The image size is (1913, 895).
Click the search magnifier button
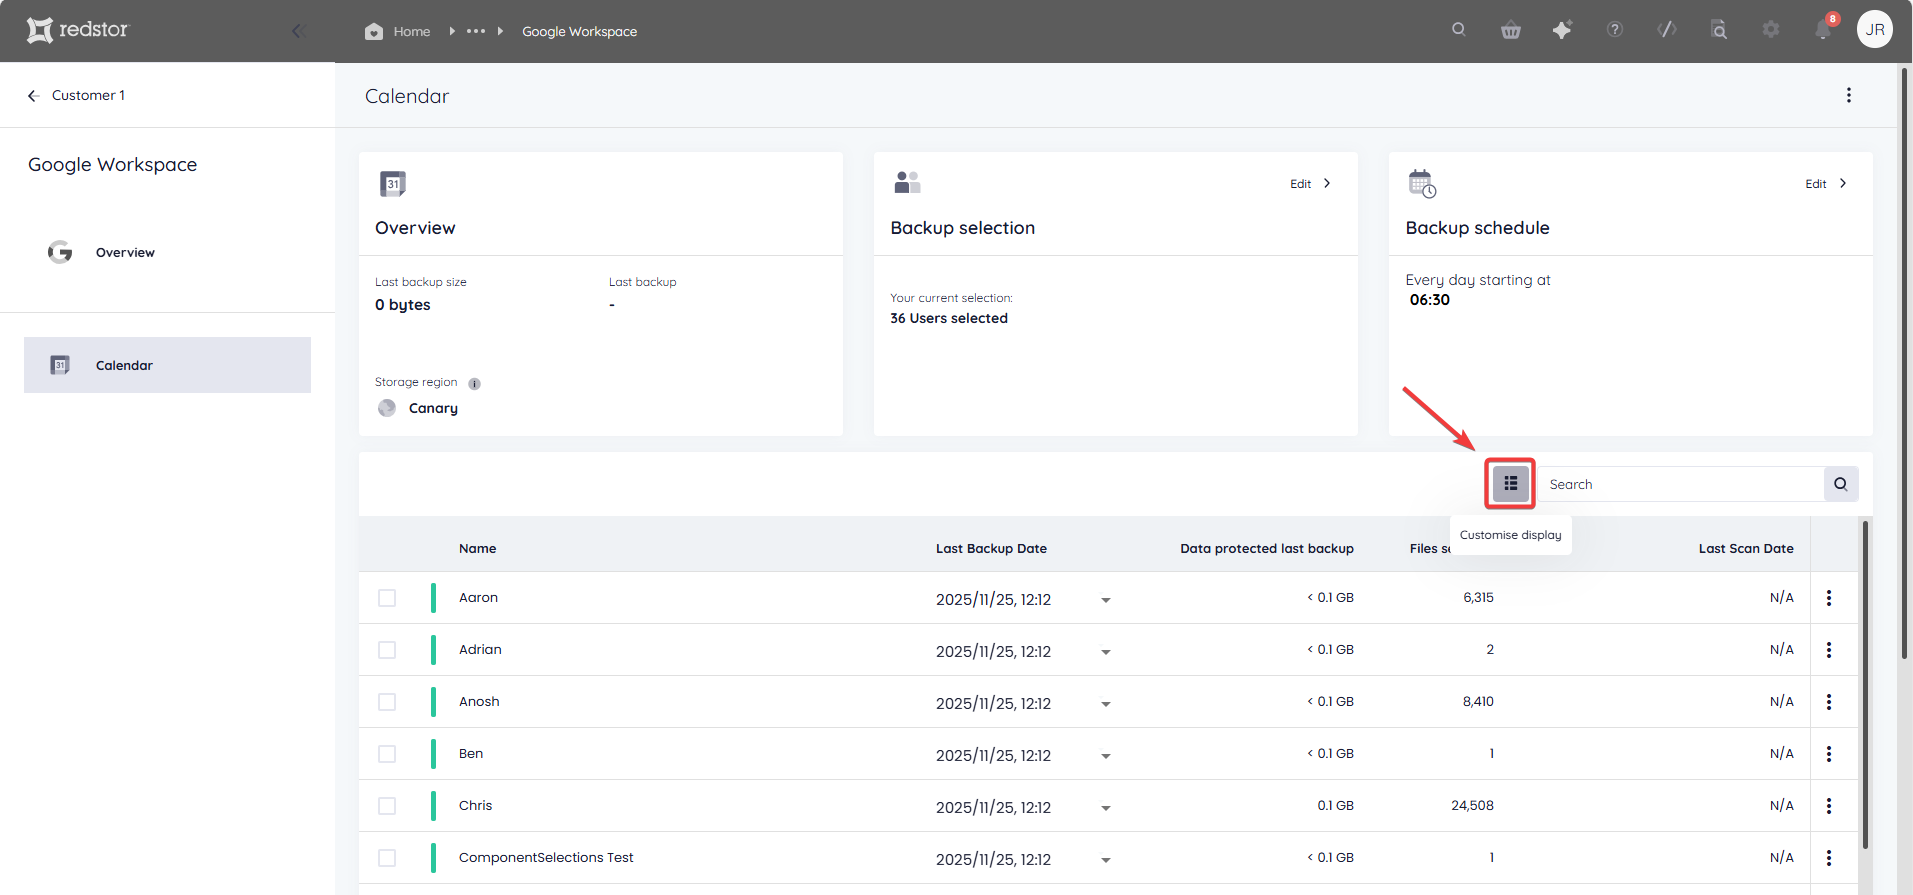pos(1841,484)
